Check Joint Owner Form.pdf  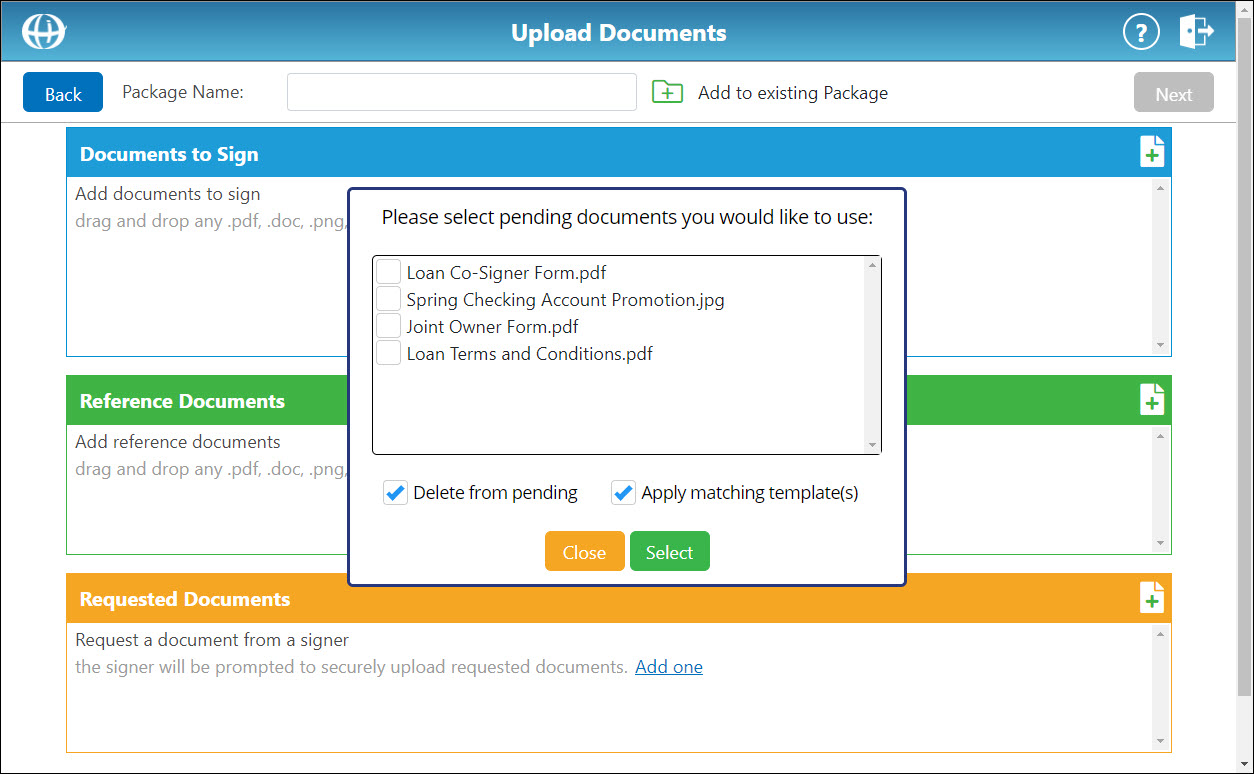(388, 325)
